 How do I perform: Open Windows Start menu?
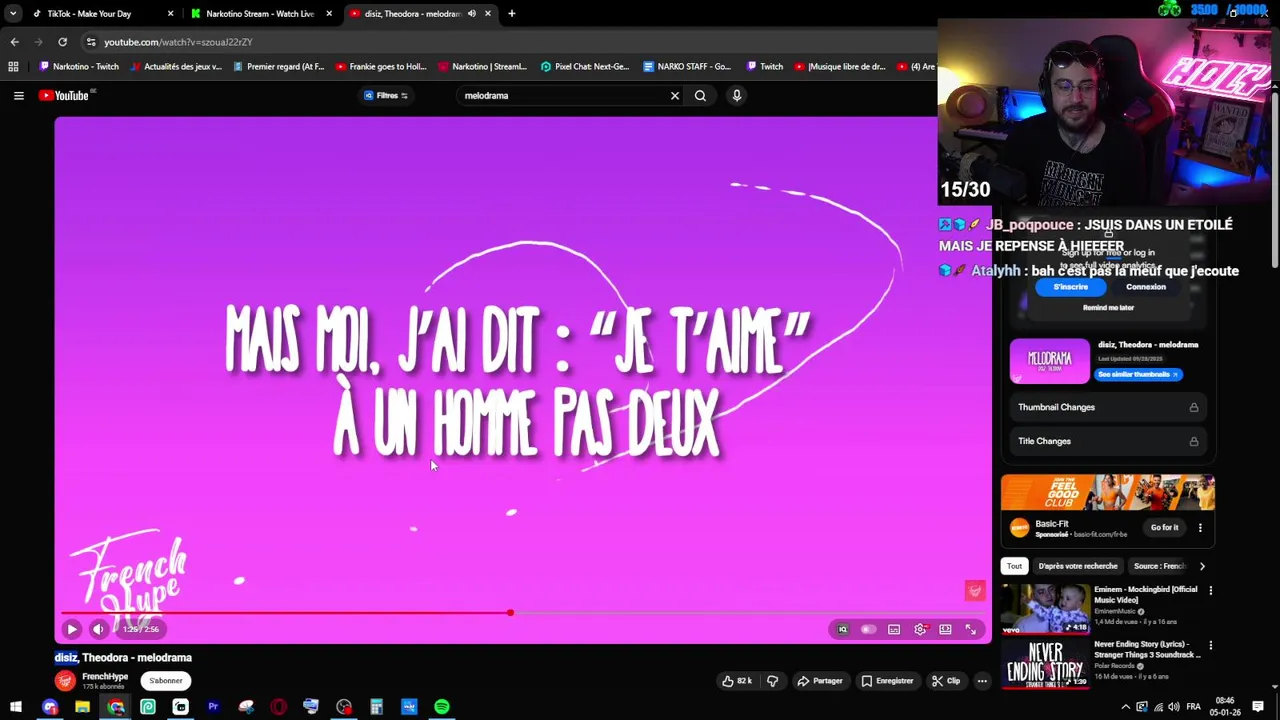[16, 707]
